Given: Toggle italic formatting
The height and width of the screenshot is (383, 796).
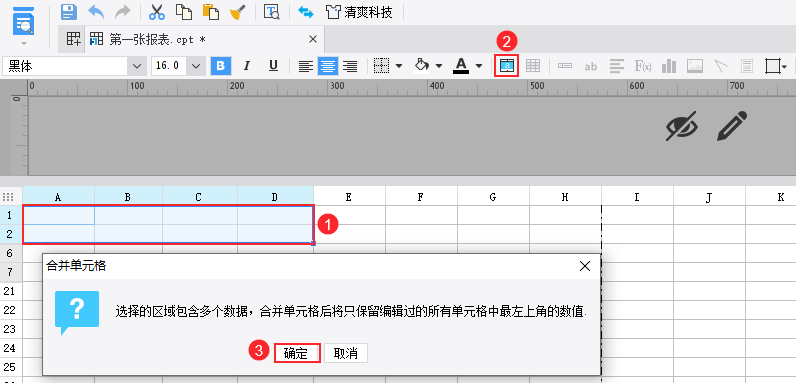Looking at the screenshot, I should pos(247,66).
